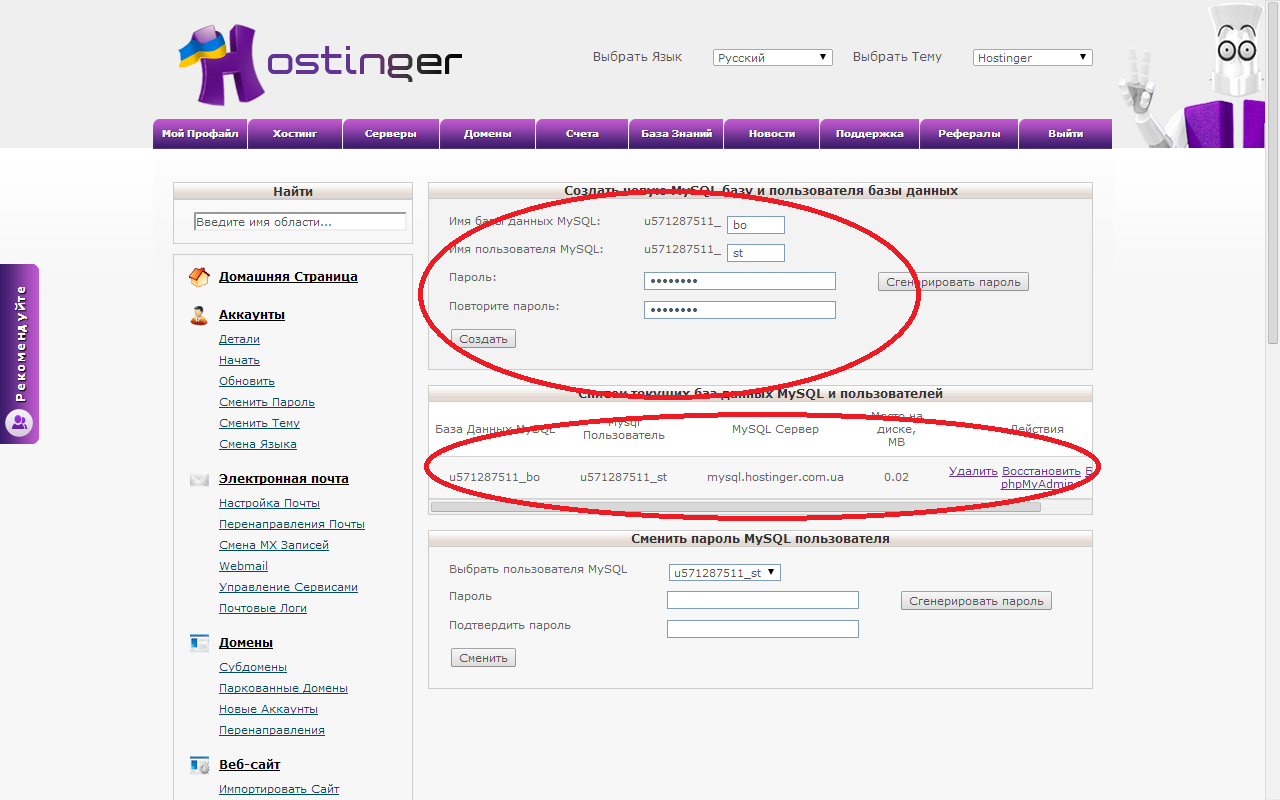Open the Выбрать Язык dropdown

coord(773,58)
